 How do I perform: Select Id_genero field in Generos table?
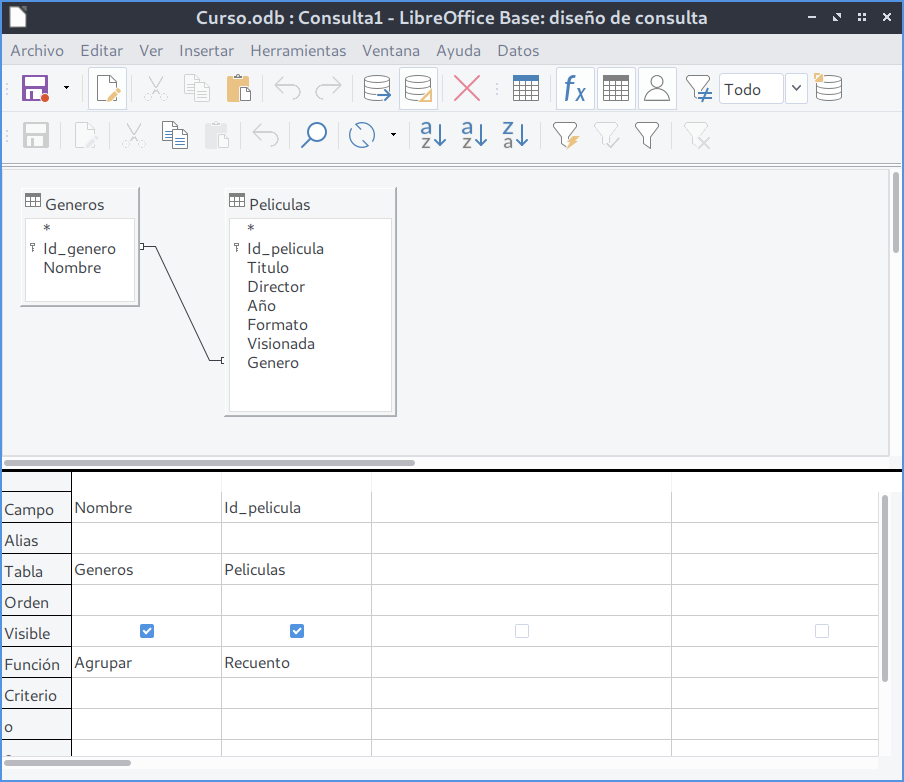click(79, 249)
